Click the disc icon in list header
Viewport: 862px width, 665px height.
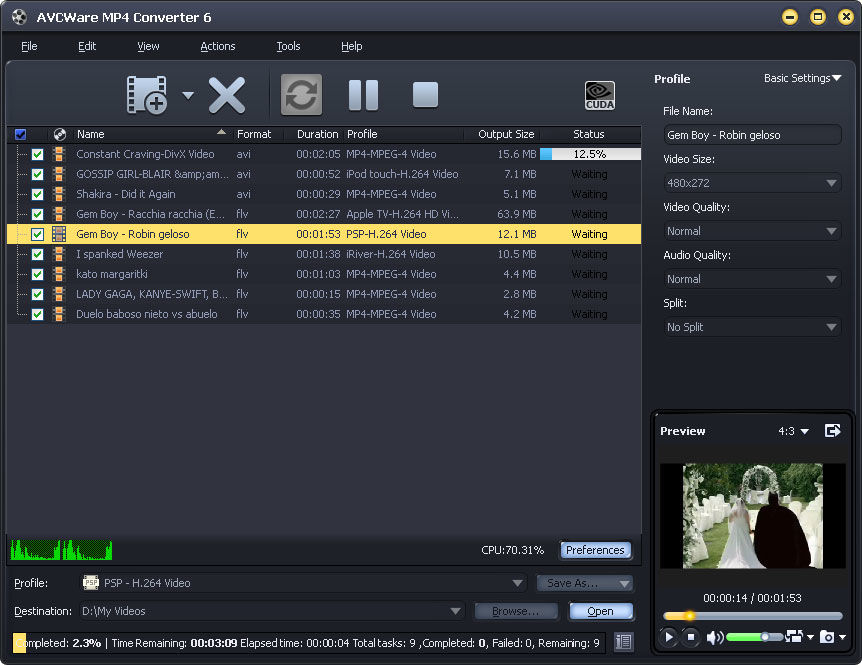click(x=60, y=134)
